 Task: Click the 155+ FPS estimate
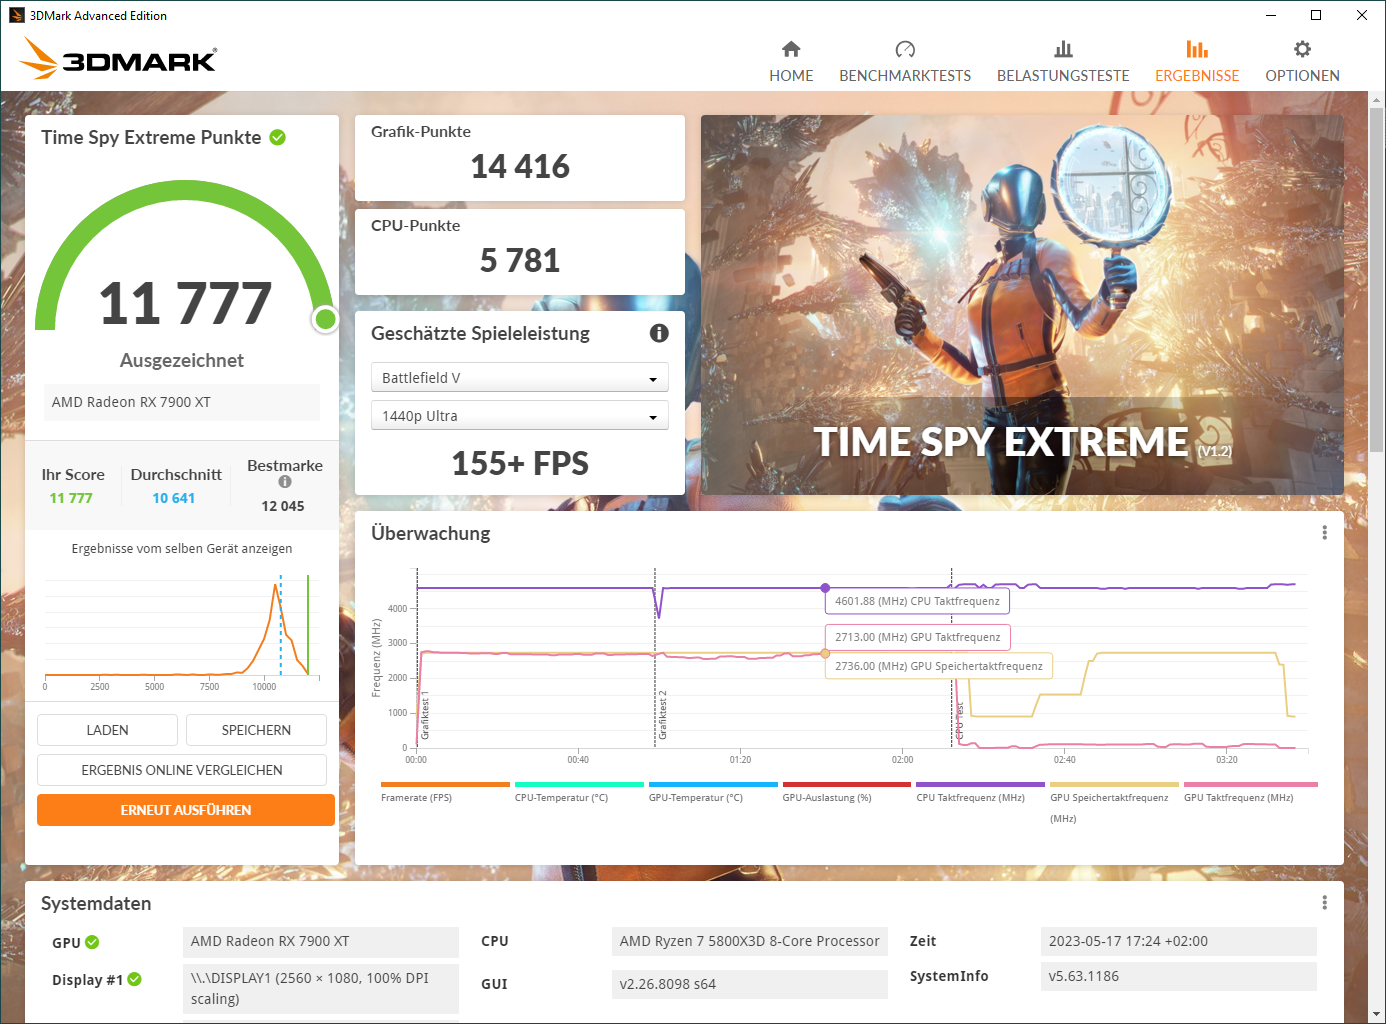pos(520,463)
